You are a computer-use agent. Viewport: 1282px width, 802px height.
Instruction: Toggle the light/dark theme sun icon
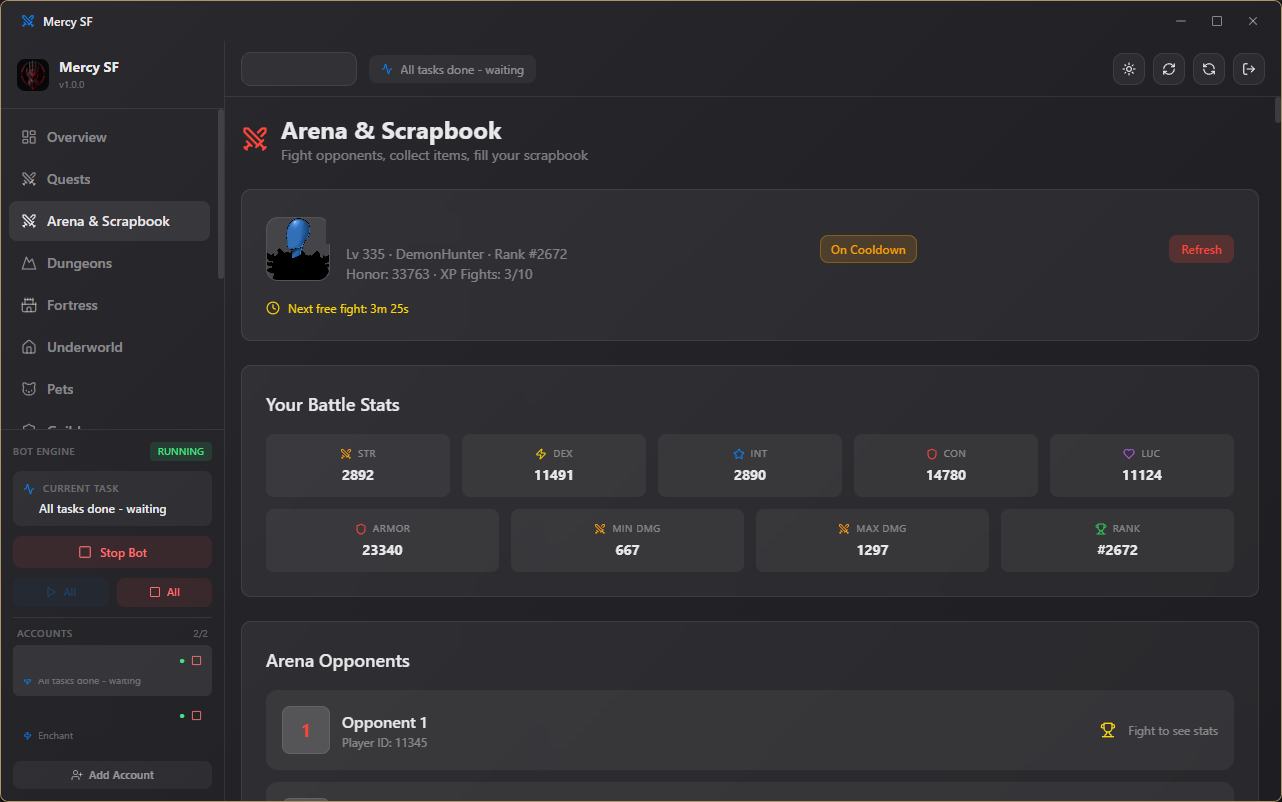[x=1129, y=69]
